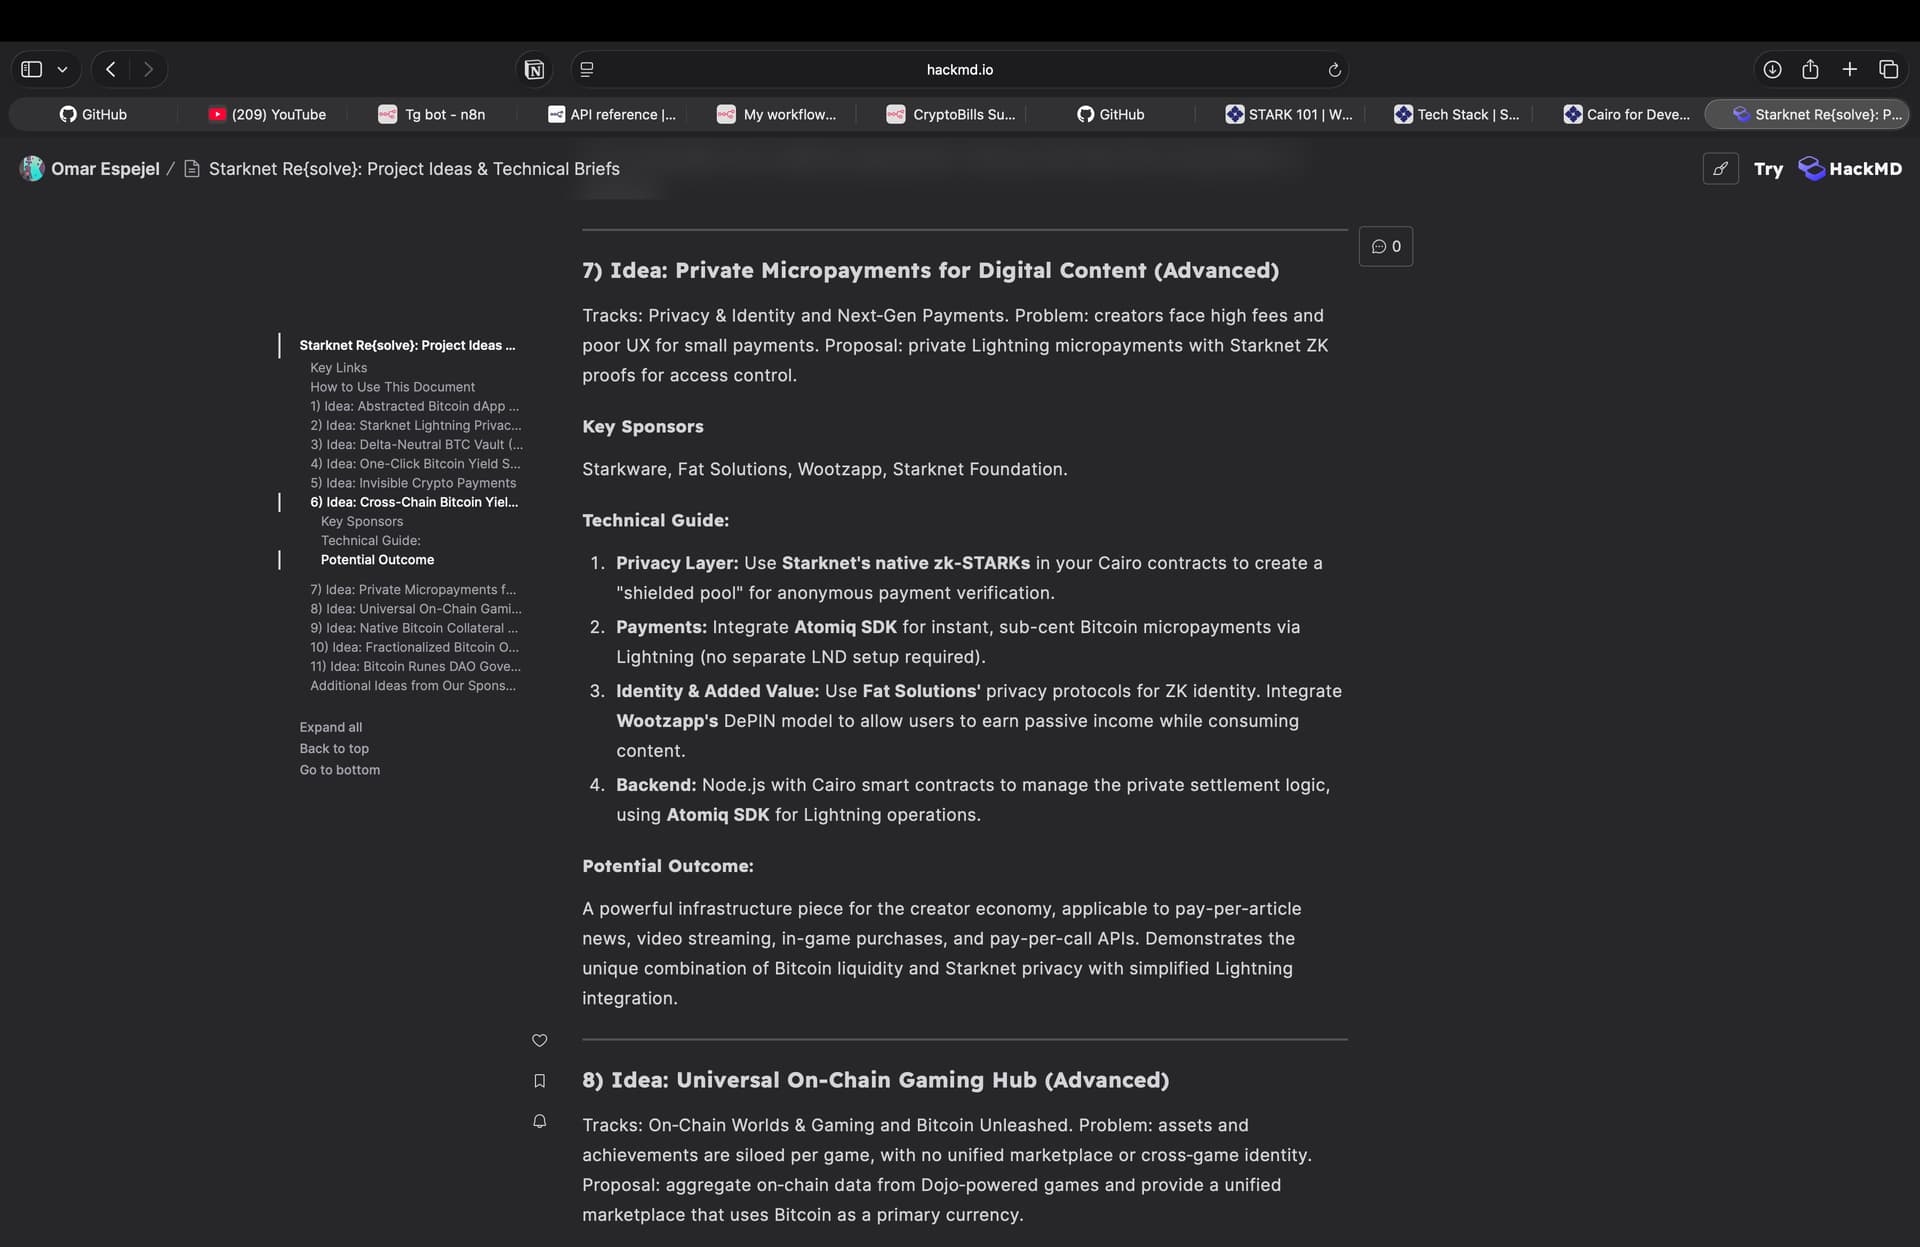Show tab overview icon

pos(1888,69)
